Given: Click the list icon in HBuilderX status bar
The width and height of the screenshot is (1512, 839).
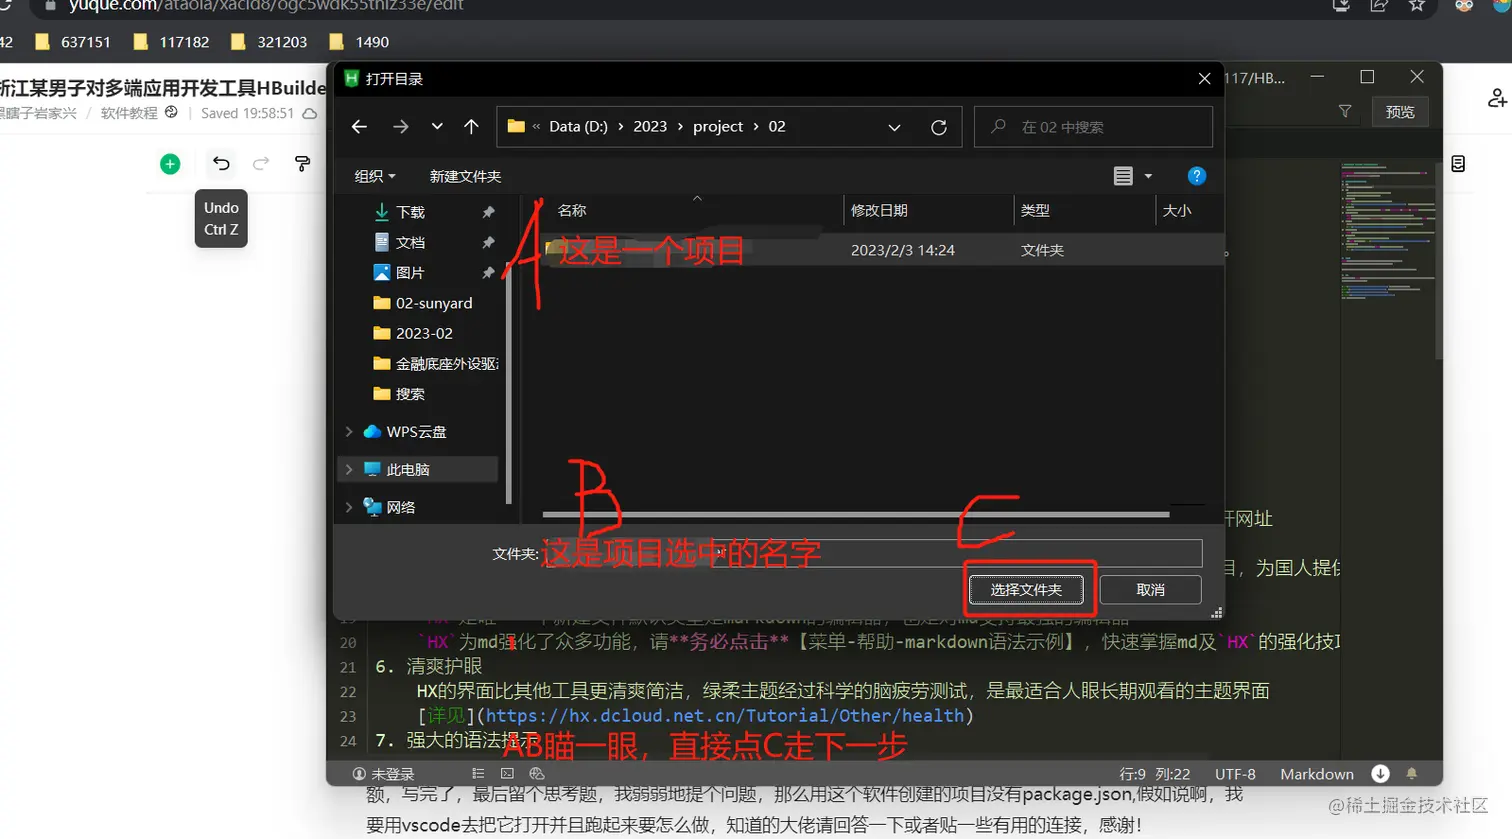Looking at the screenshot, I should click(478, 774).
